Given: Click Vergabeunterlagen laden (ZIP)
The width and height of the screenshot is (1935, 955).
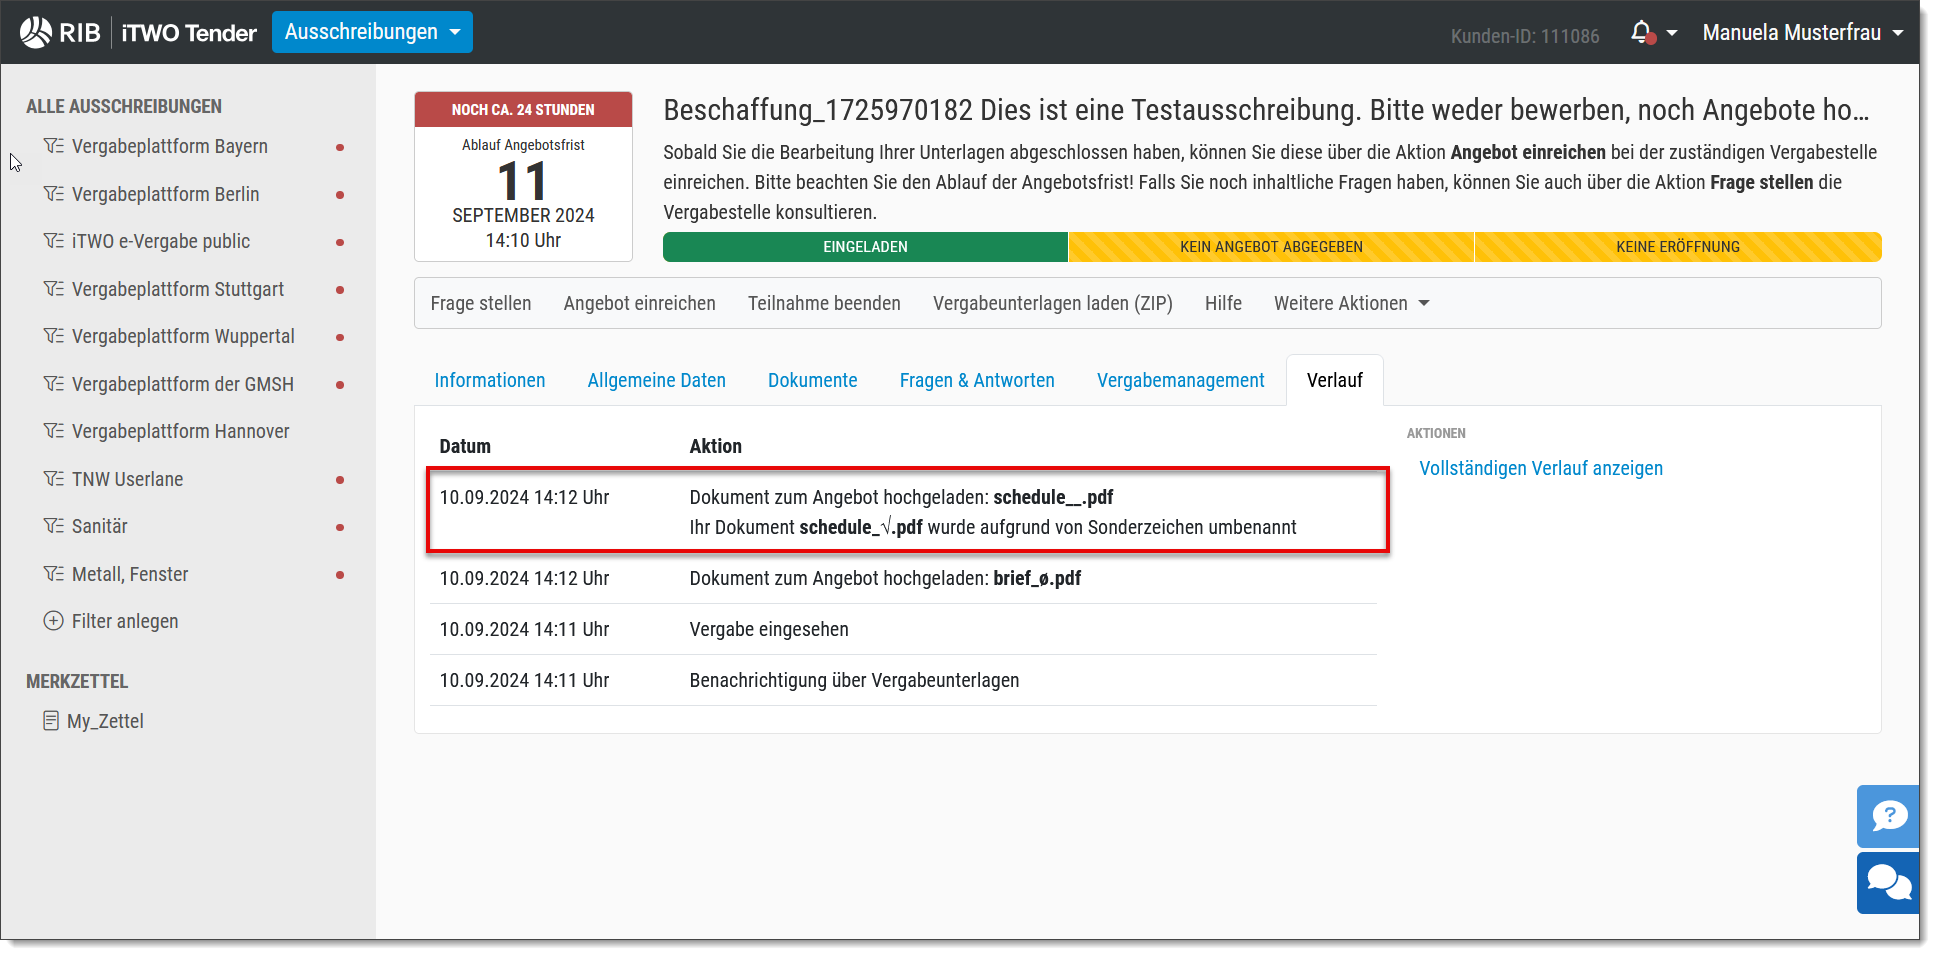Looking at the screenshot, I should point(1053,303).
